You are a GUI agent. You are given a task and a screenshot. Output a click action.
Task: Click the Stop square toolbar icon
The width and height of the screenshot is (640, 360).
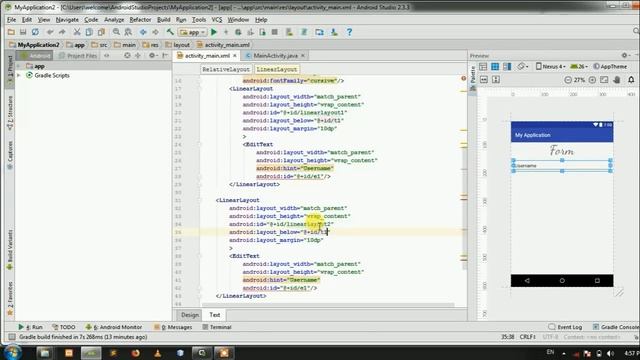[275, 32]
